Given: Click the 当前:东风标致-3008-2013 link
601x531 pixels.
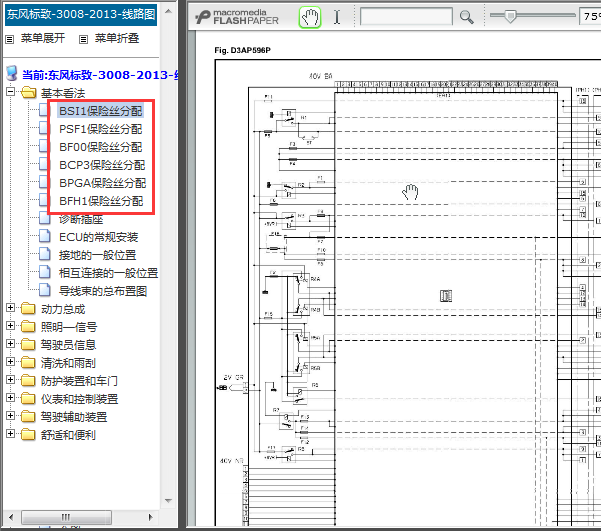Looking at the screenshot, I should point(100,75).
